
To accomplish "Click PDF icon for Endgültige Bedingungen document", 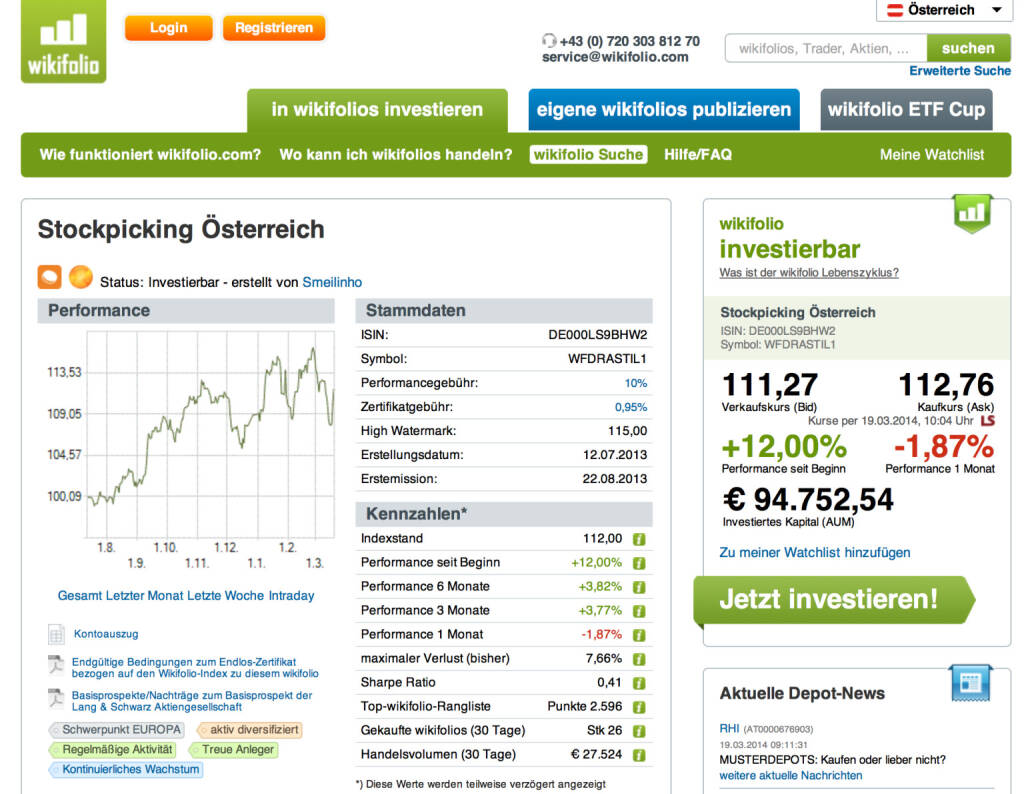I will [56, 667].
